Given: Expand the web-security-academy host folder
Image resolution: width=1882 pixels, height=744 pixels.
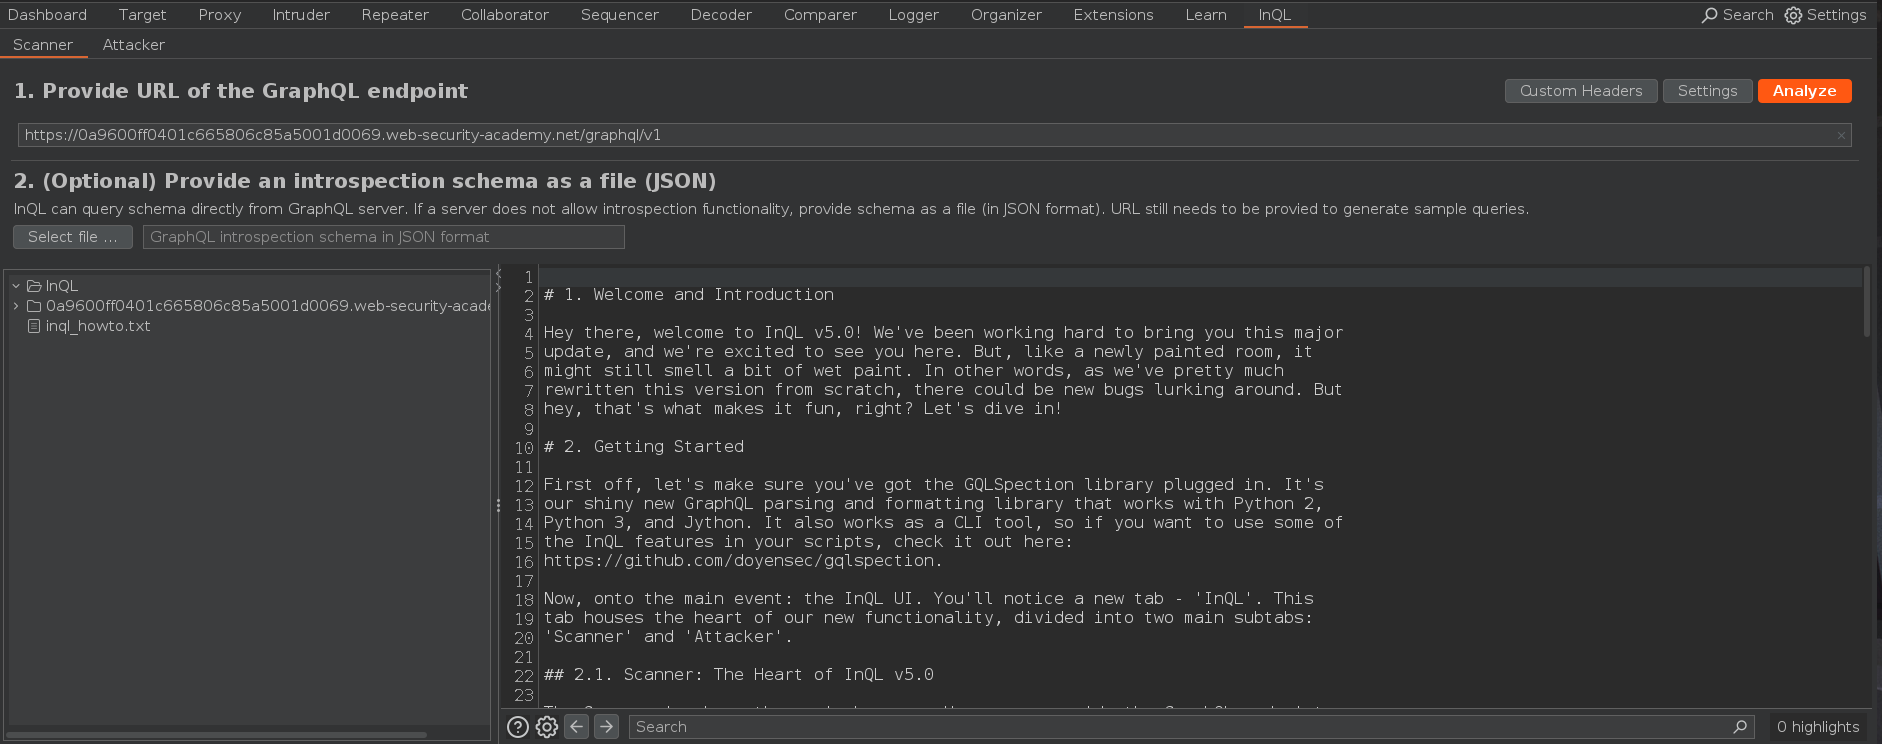Looking at the screenshot, I should [x=16, y=306].
